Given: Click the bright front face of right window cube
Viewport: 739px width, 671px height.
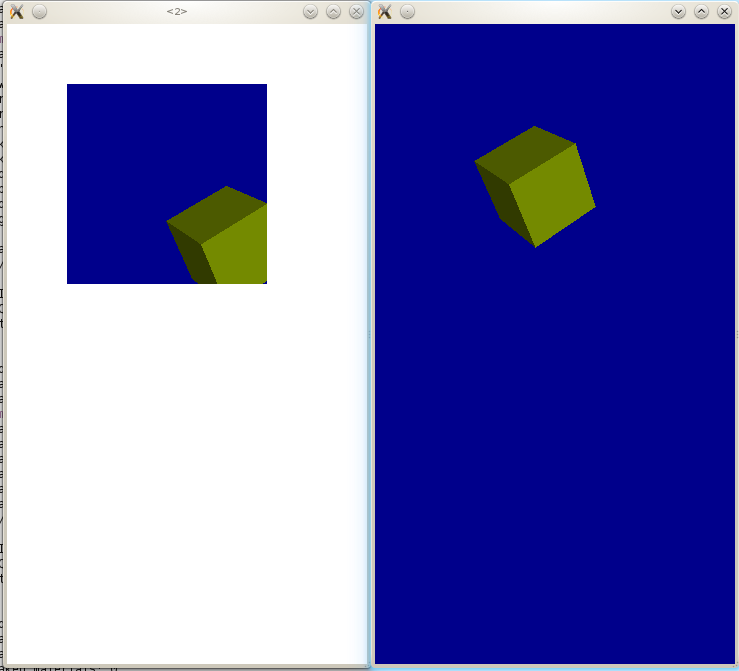Looking at the screenshot, I should (x=553, y=197).
